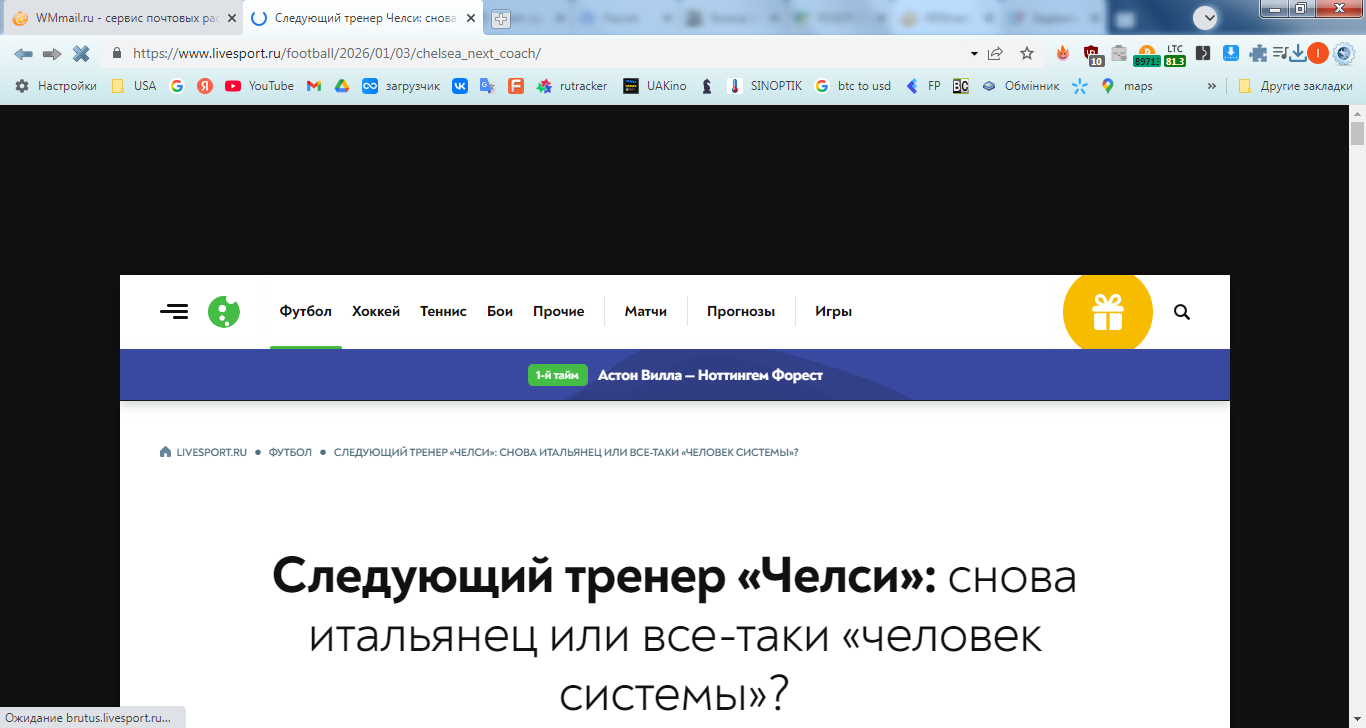The height and width of the screenshot is (728, 1366).
Task: Open the Астон Вилла – Ноттингем Форест match
Action: pyautogui.click(x=710, y=375)
